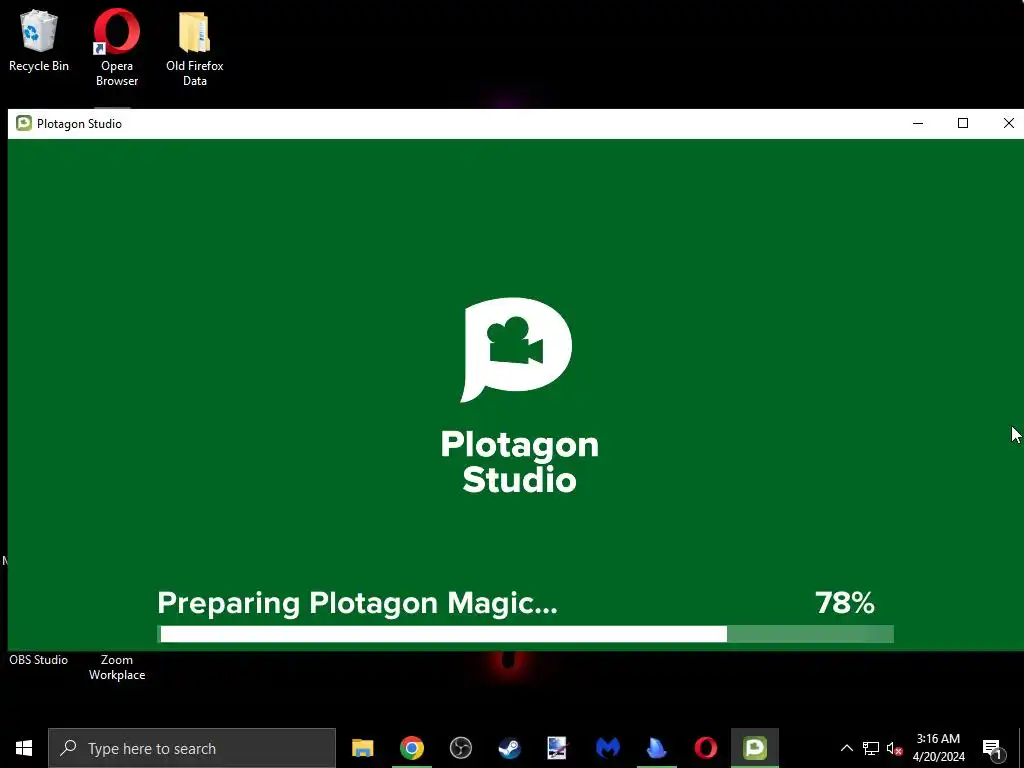Open Malwarebytes from the taskbar
Image resolution: width=1024 pixels, height=768 pixels.
pos(607,748)
